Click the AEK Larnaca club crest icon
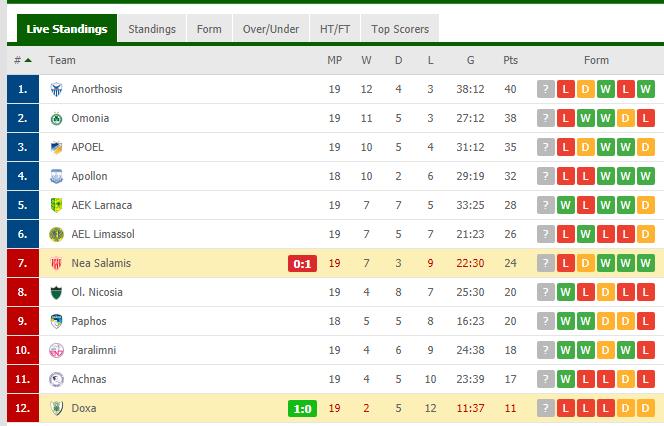 pos(56,205)
